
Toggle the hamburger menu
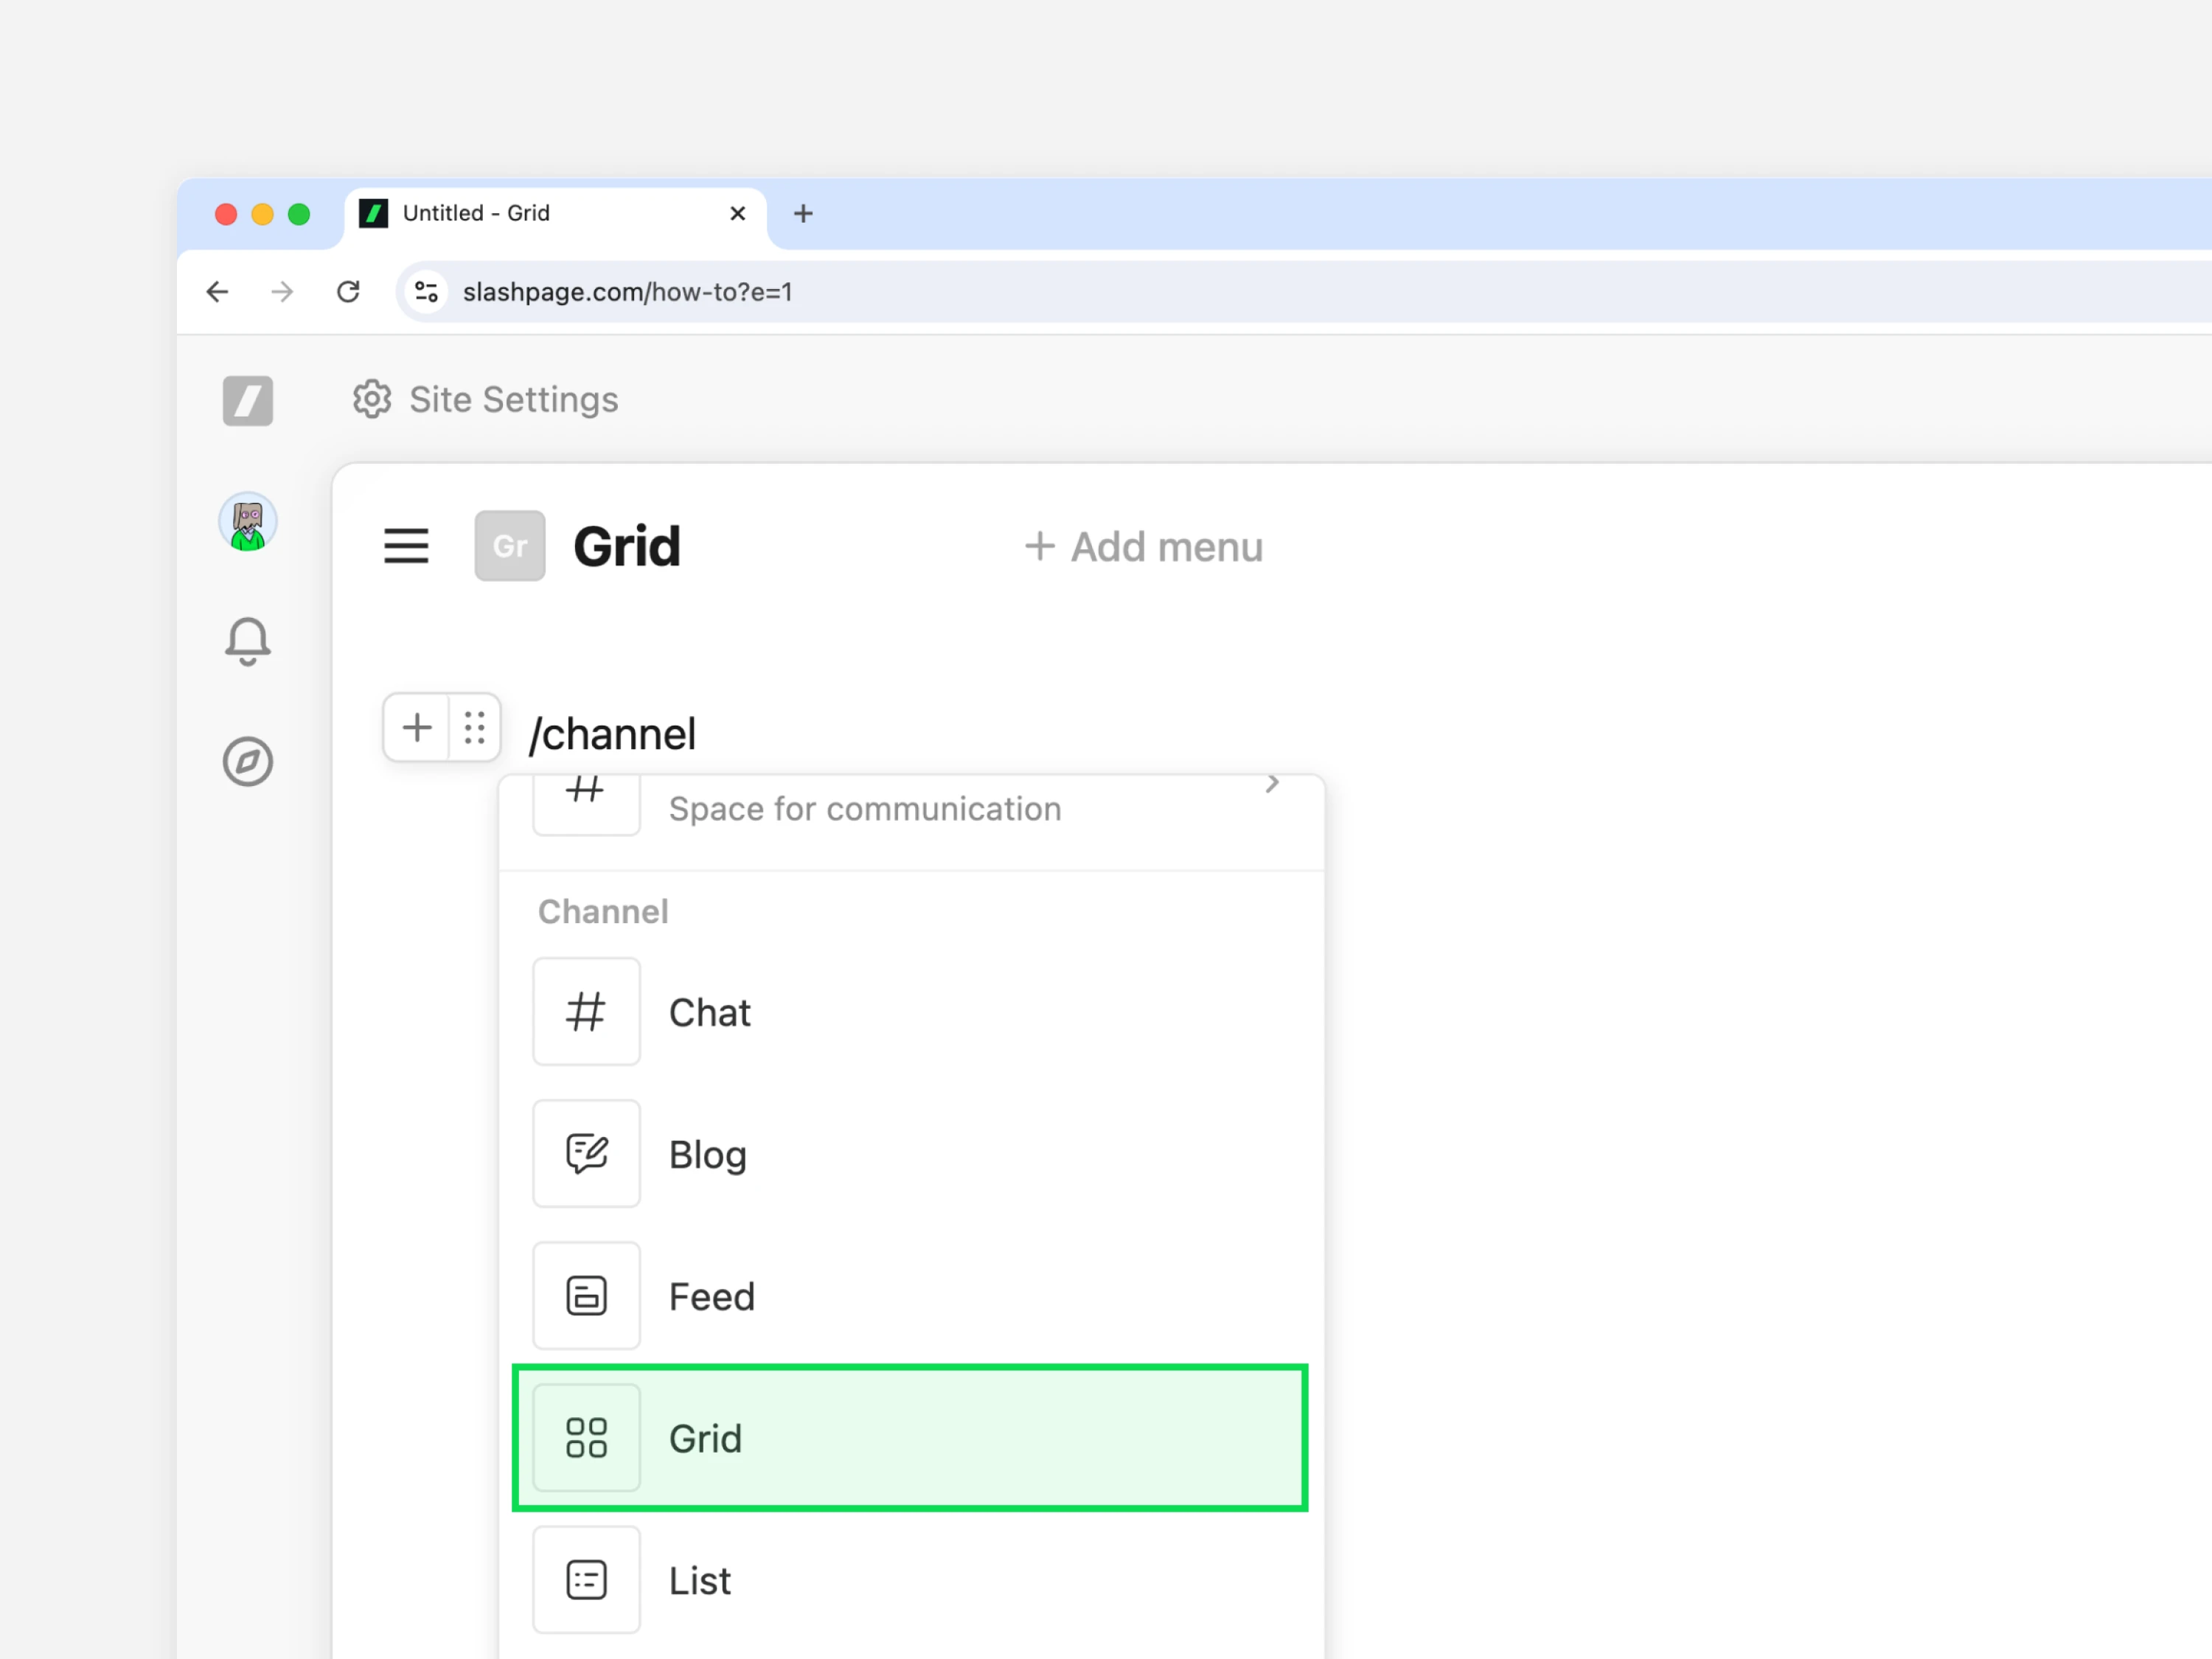pos(406,546)
